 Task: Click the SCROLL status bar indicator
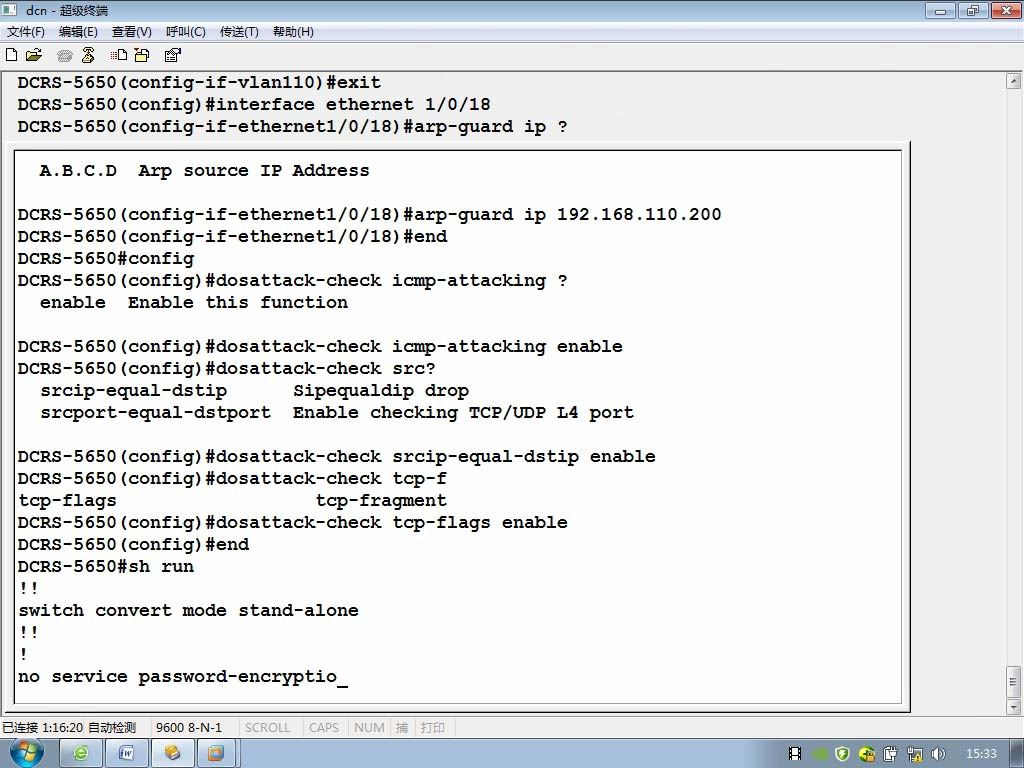267,728
